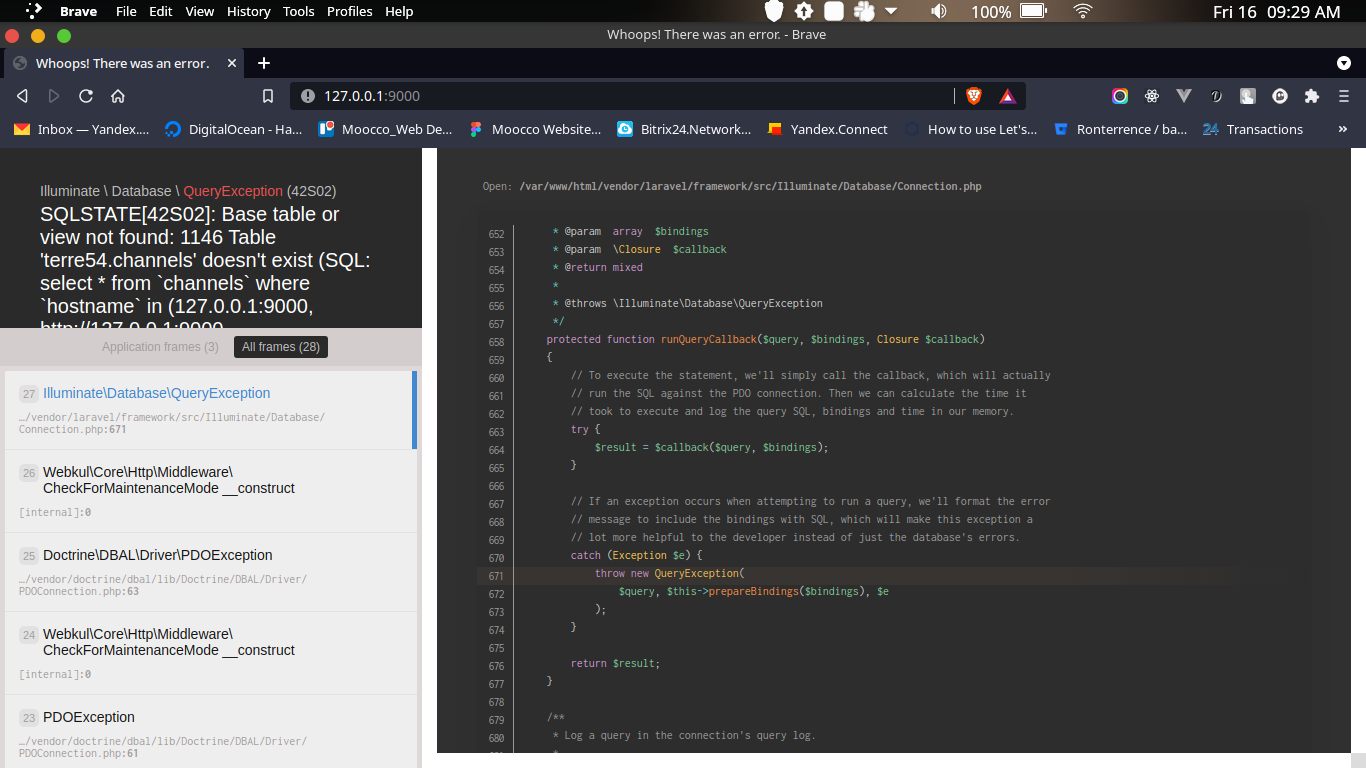The width and height of the screenshot is (1366, 768).
Task: Expand the tray dropdown arrow
Action: pos(891,12)
